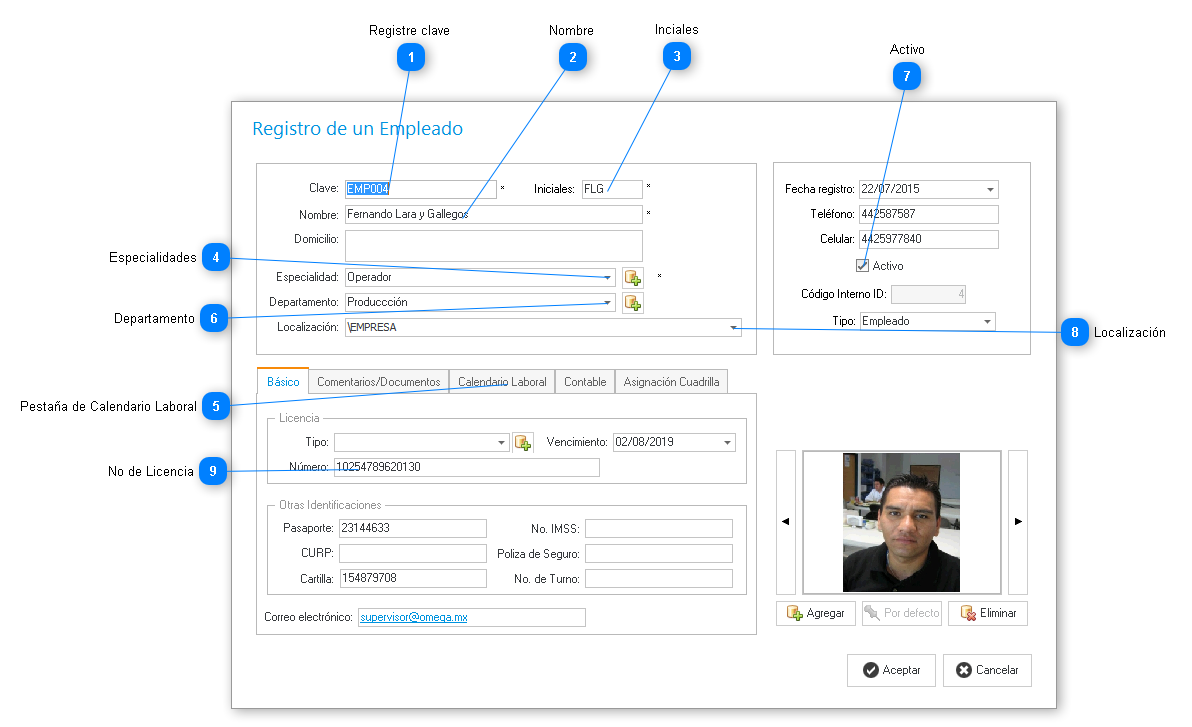Open the Comentarios/Documentos tab

click(x=378, y=382)
